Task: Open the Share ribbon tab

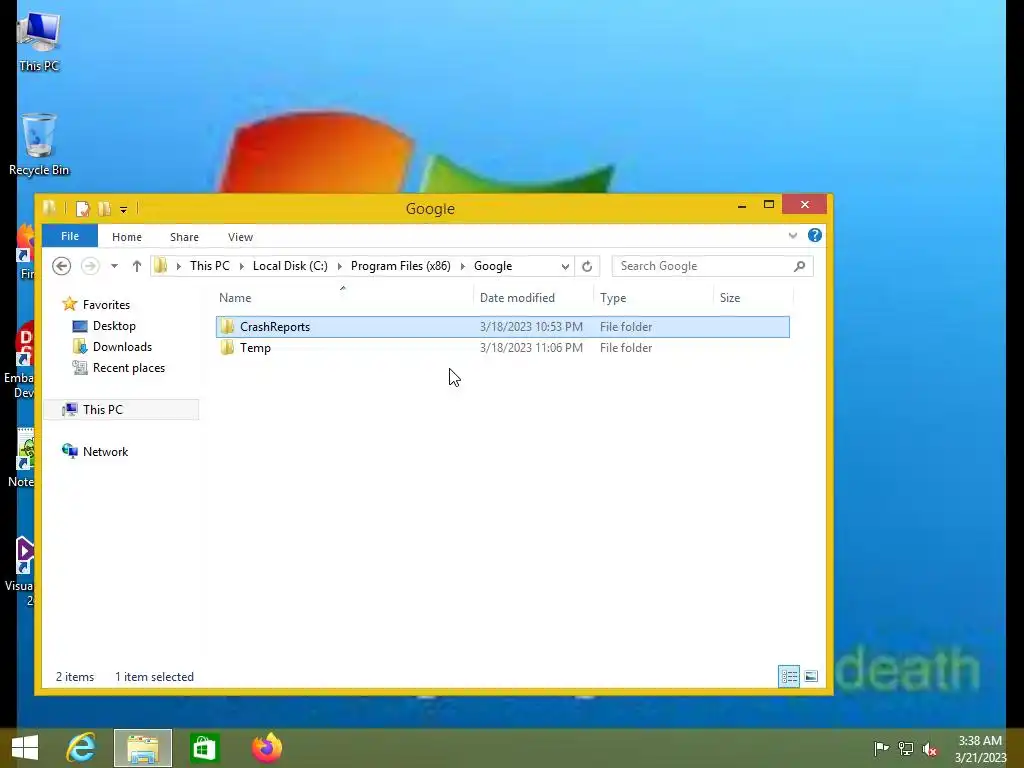Action: (x=184, y=237)
